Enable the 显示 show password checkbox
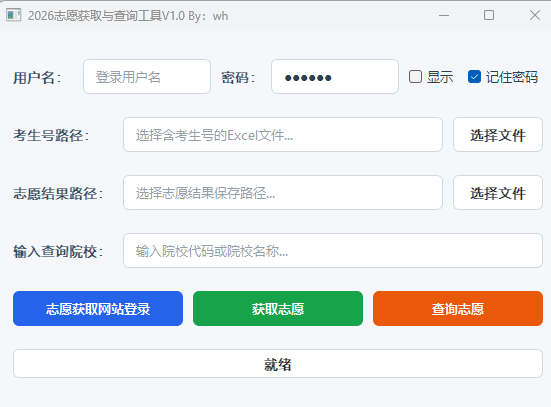This screenshot has width=551, height=407. click(415, 77)
